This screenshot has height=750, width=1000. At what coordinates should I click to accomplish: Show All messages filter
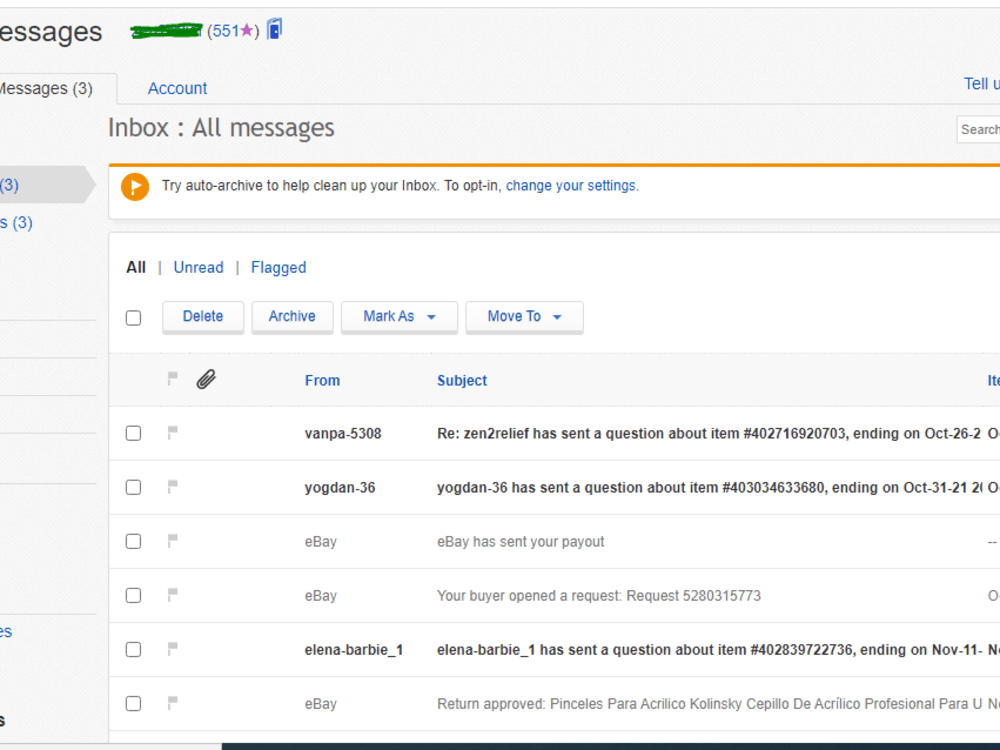point(136,267)
